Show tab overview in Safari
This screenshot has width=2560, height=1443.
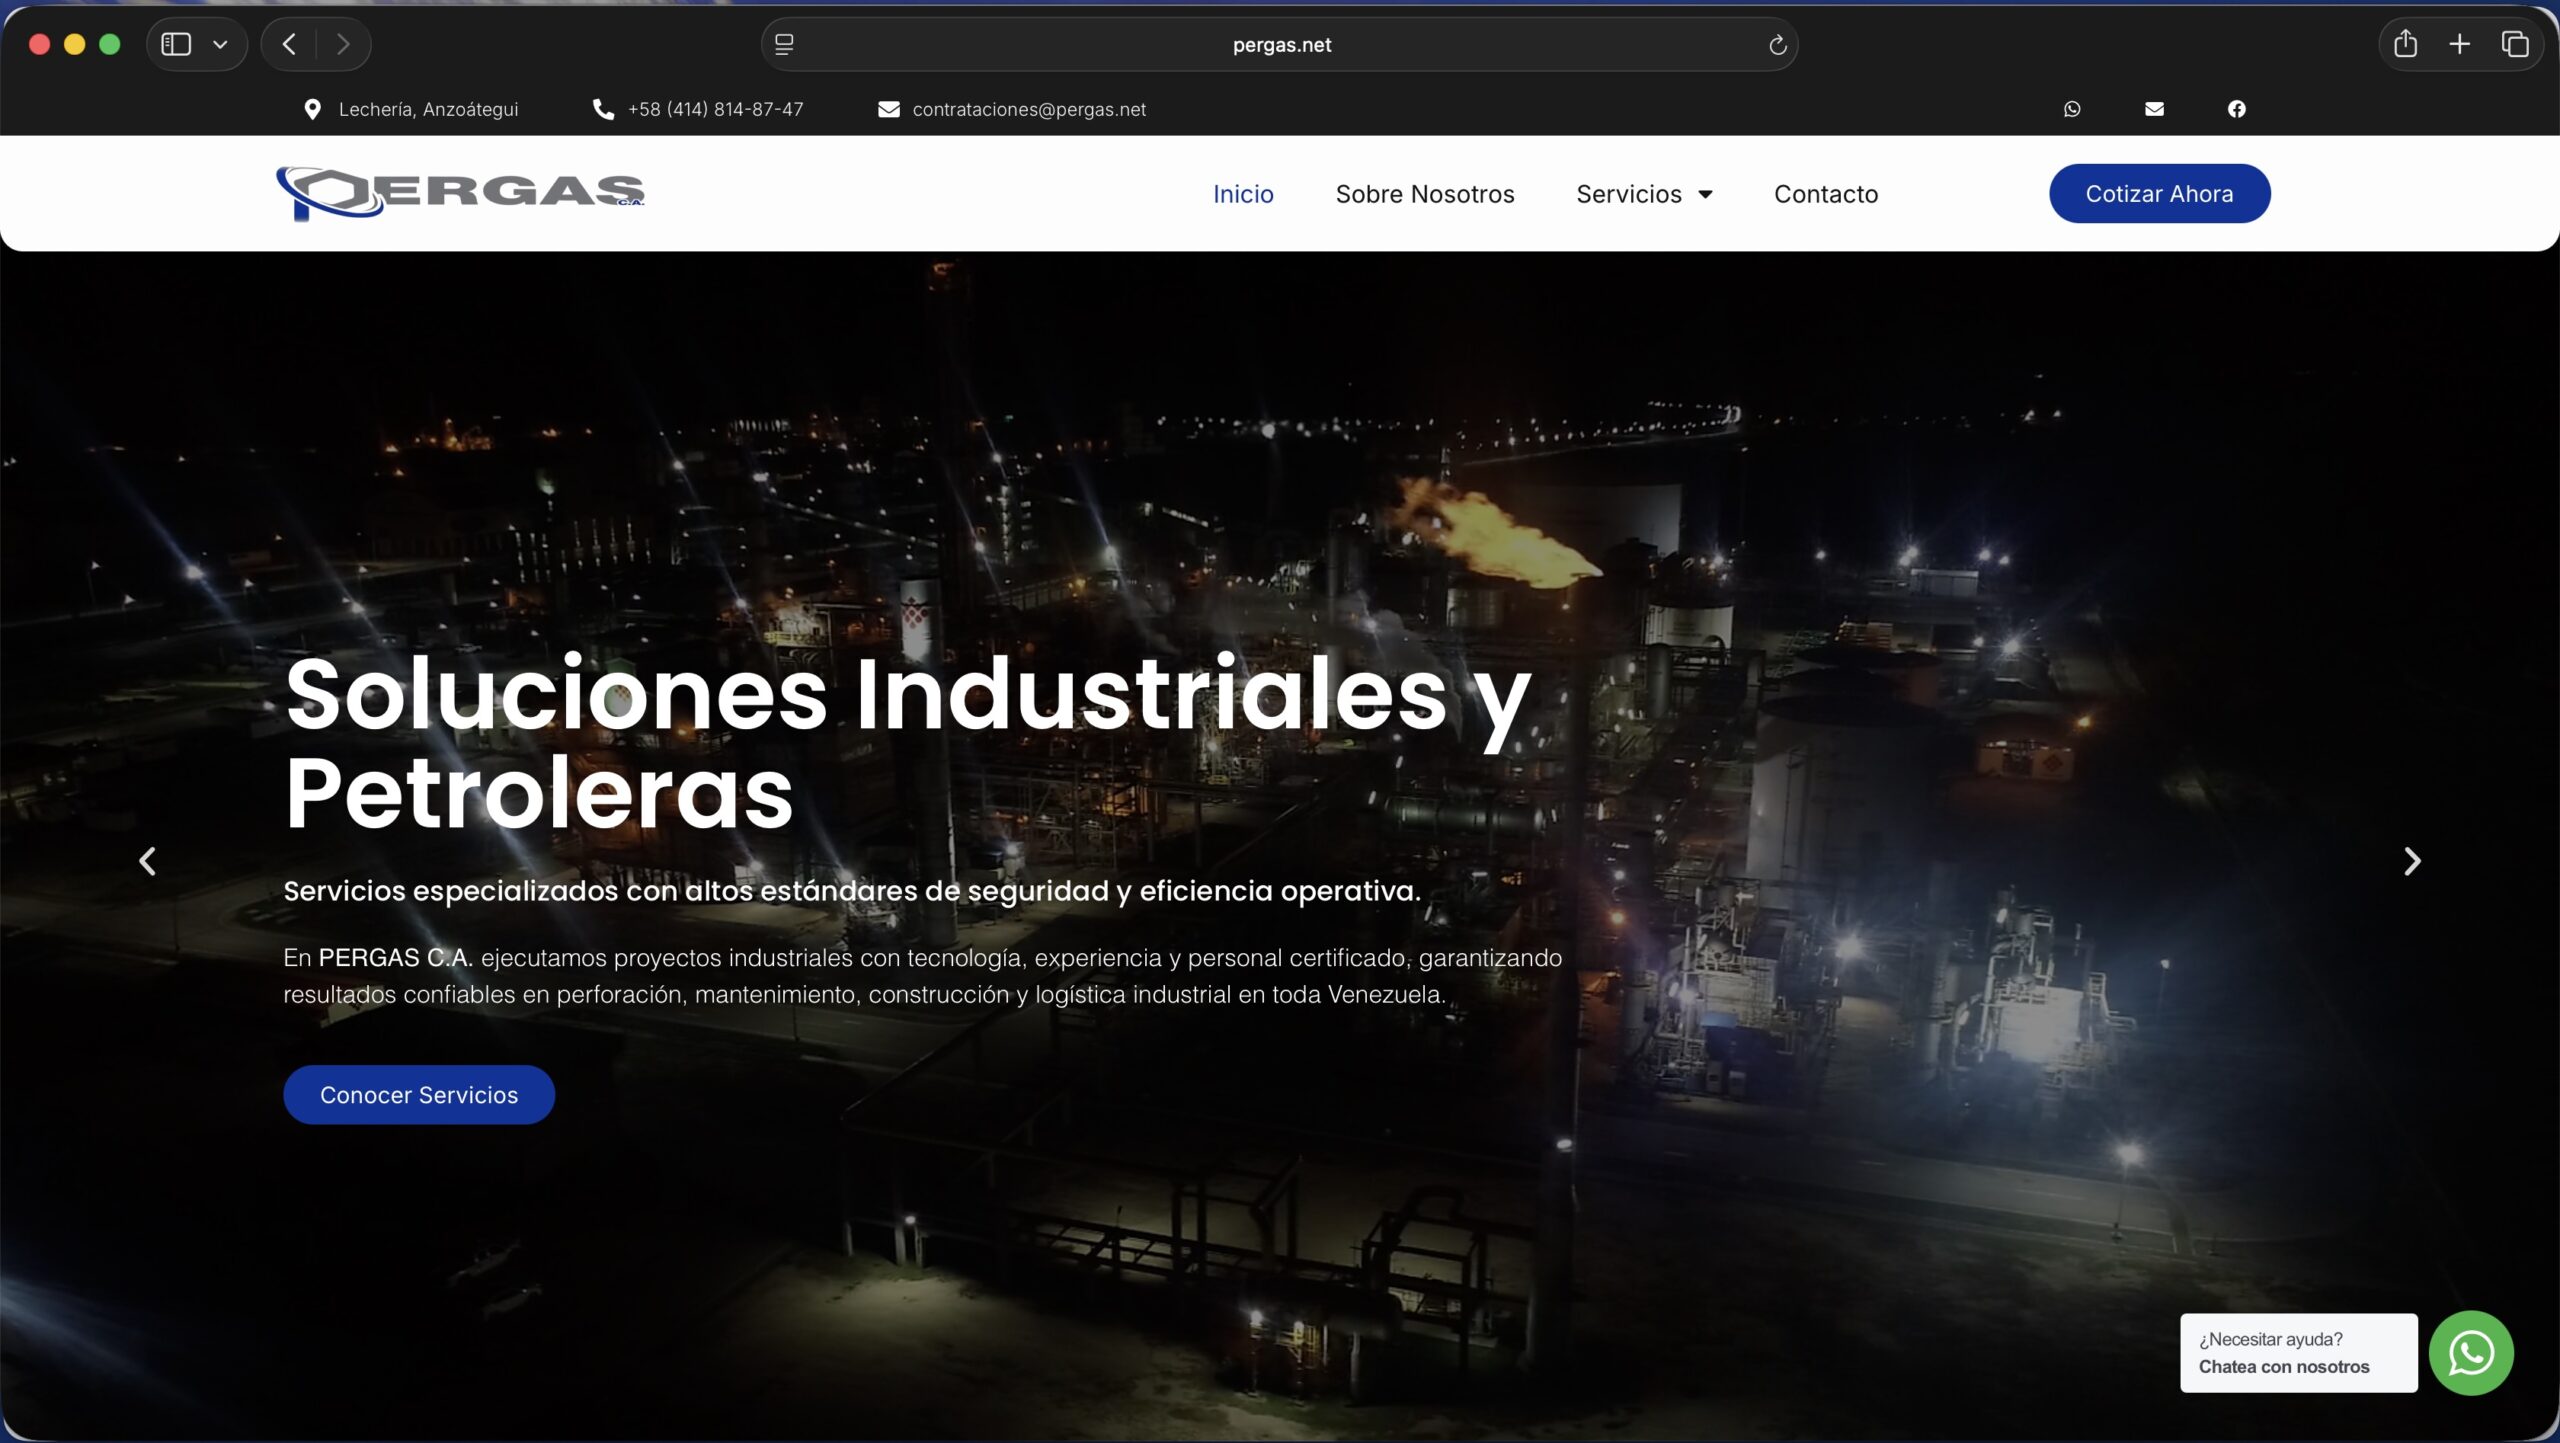click(2516, 44)
